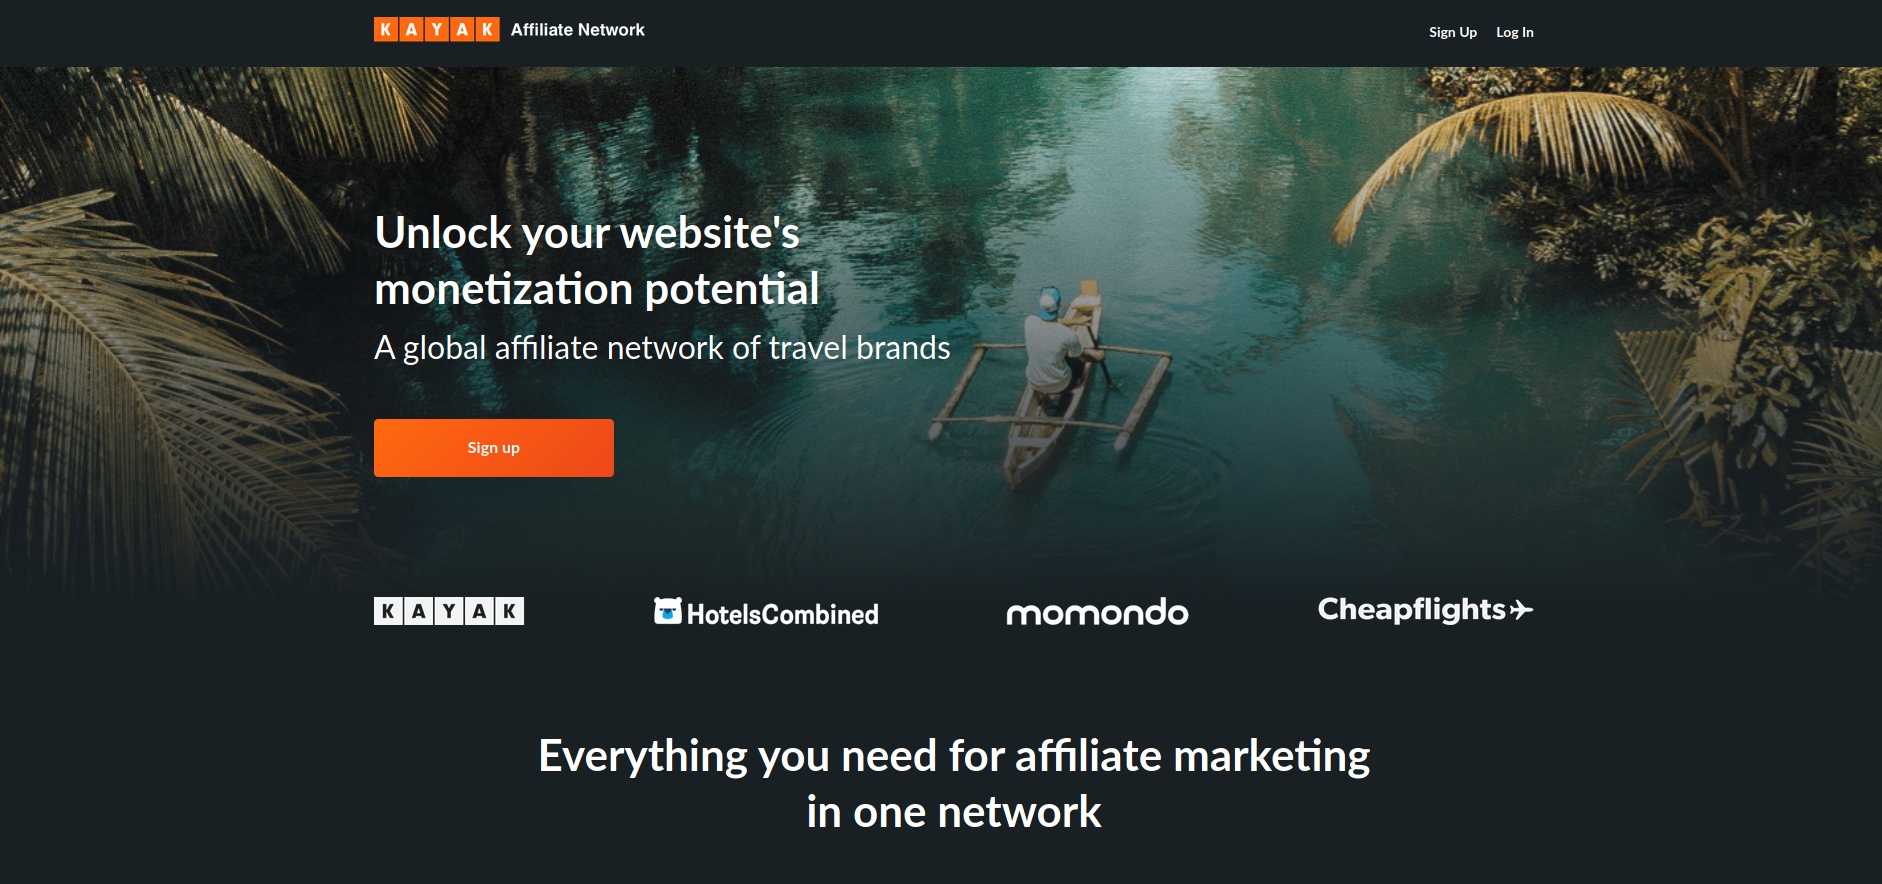Select the Cheapflights brand logo

(x=1425, y=610)
